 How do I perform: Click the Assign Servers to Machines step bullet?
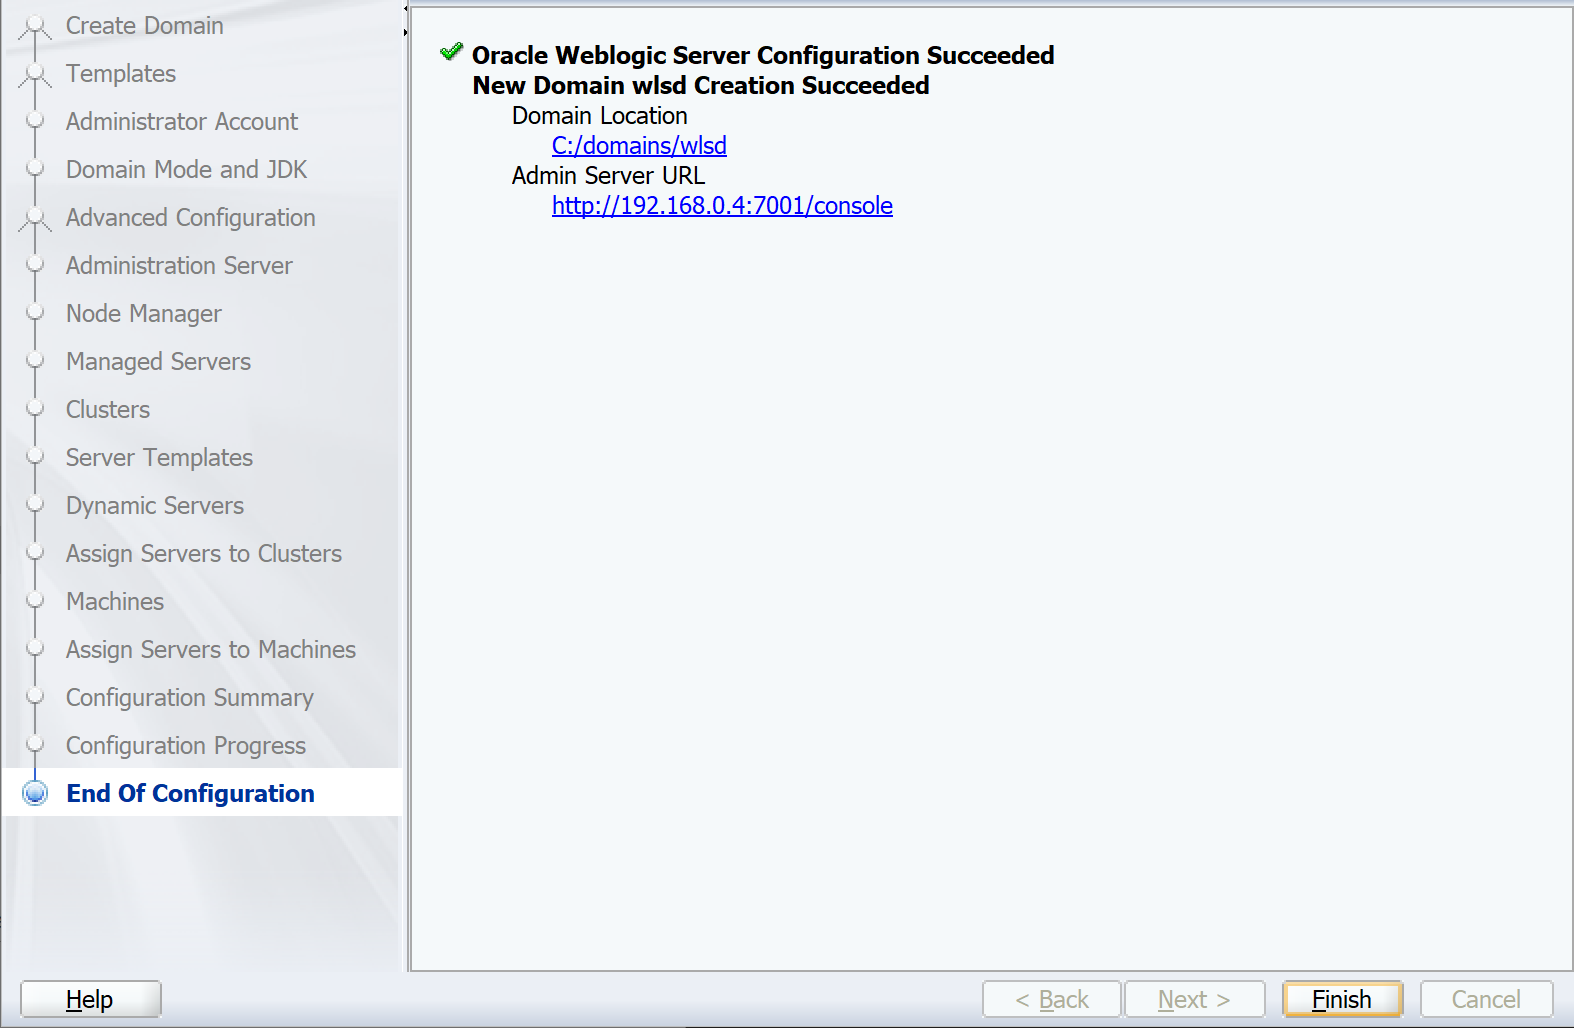[35, 648]
